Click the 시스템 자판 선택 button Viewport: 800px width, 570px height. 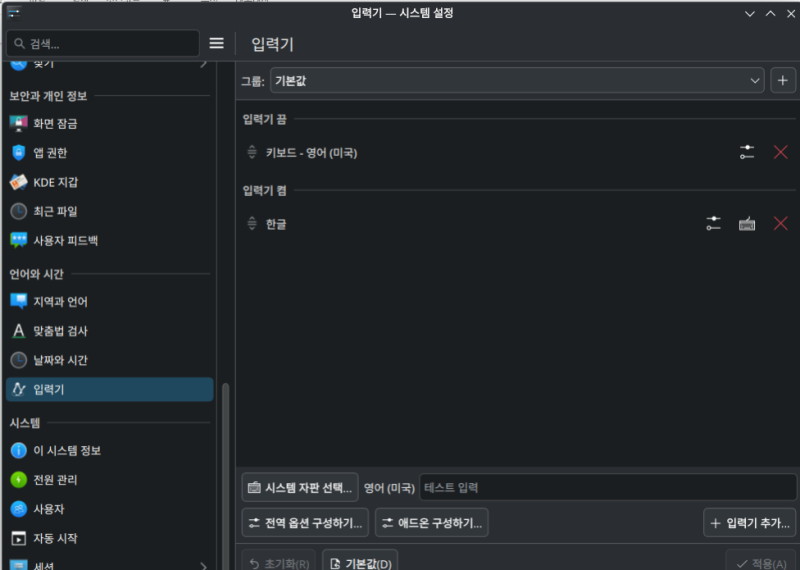click(x=300, y=488)
